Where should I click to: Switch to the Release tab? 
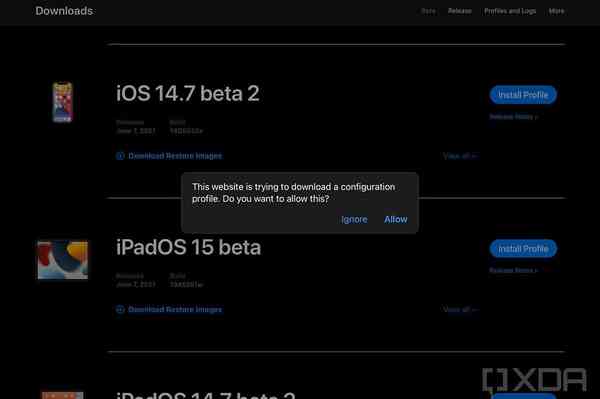[460, 11]
